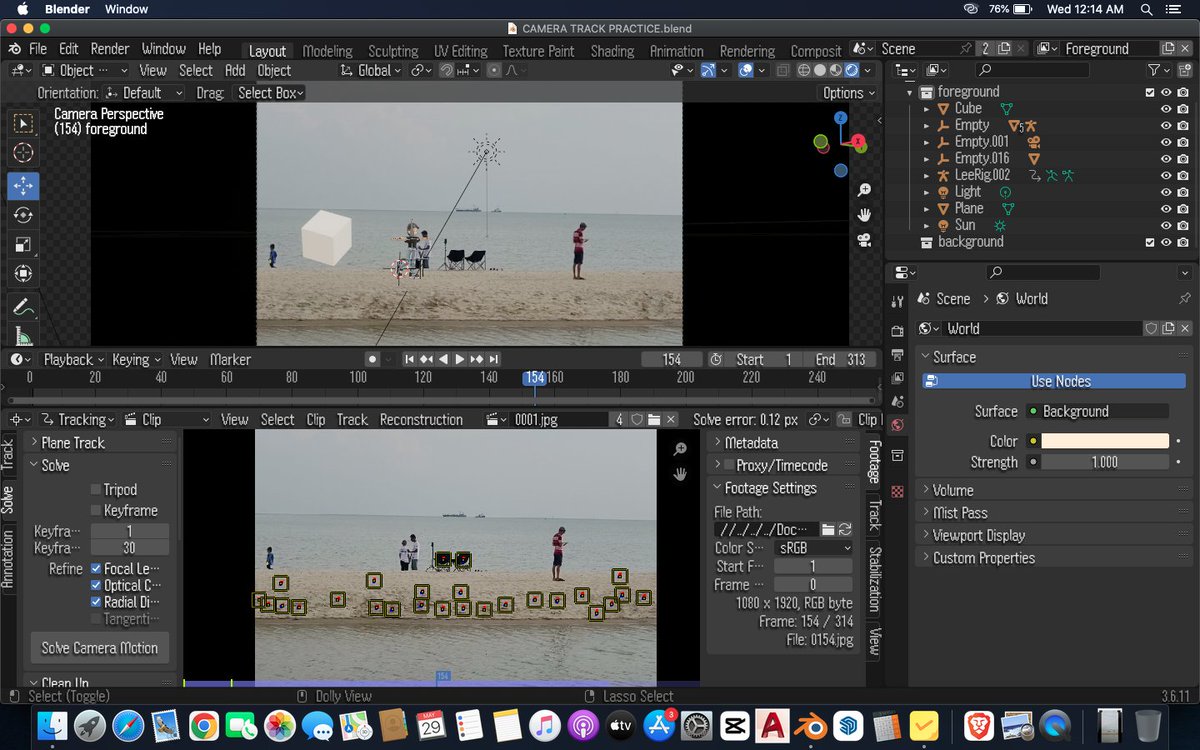Select the Cursor tool in viewport toolbar
This screenshot has width=1200, height=750.
(x=23, y=153)
